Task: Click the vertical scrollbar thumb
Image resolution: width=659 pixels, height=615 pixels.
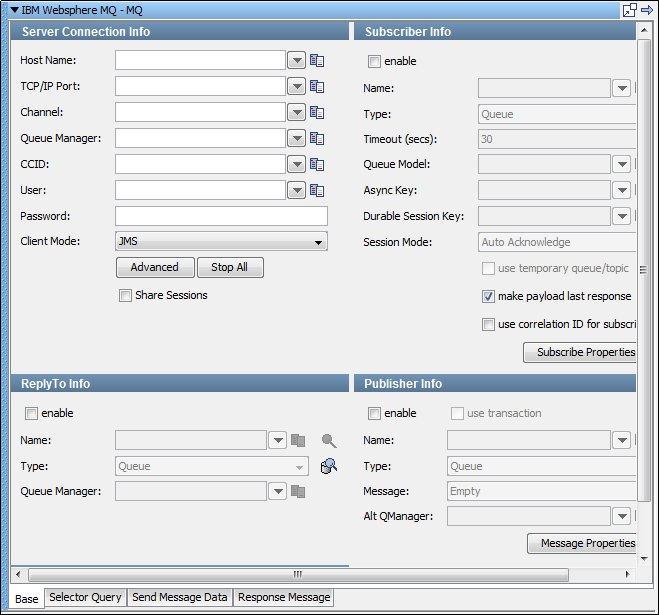Action: (643, 270)
